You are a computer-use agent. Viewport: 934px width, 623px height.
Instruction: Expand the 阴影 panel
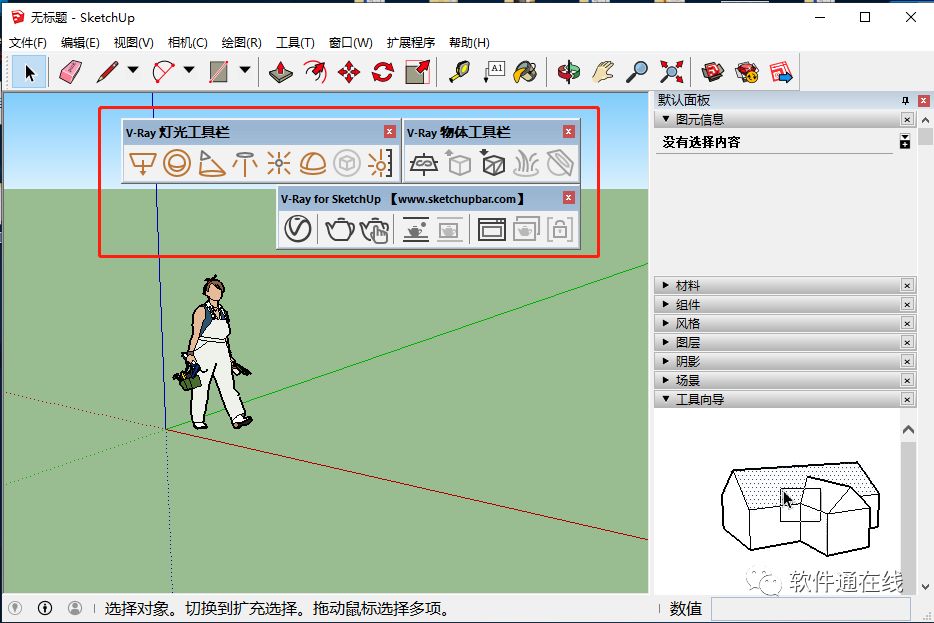pos(666,361)
